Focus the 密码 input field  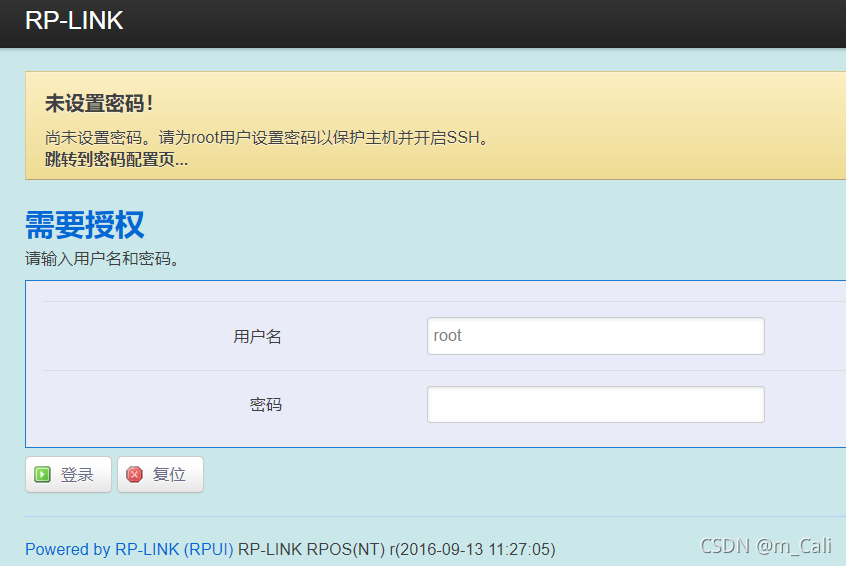pyautogui.click(x=596, y=404)
